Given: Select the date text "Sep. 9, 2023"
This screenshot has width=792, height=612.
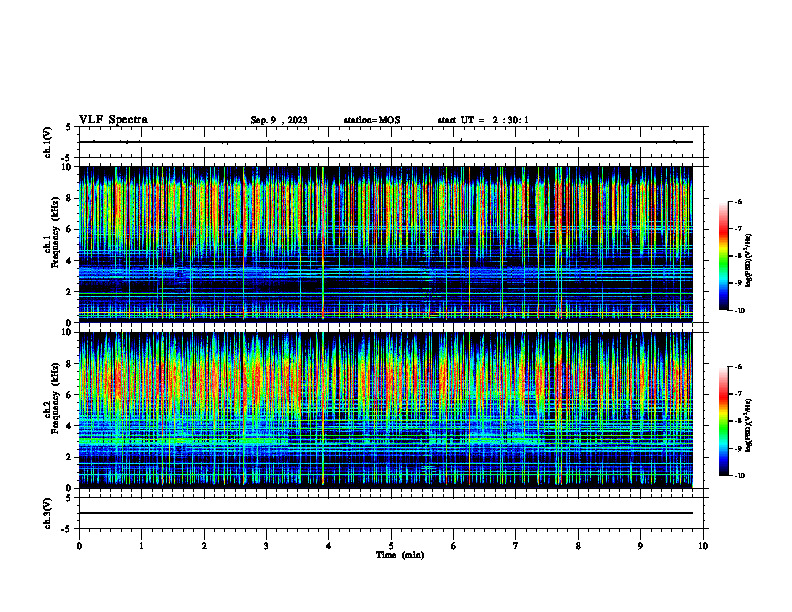Looking at the screenshot, I should (279, 120).
